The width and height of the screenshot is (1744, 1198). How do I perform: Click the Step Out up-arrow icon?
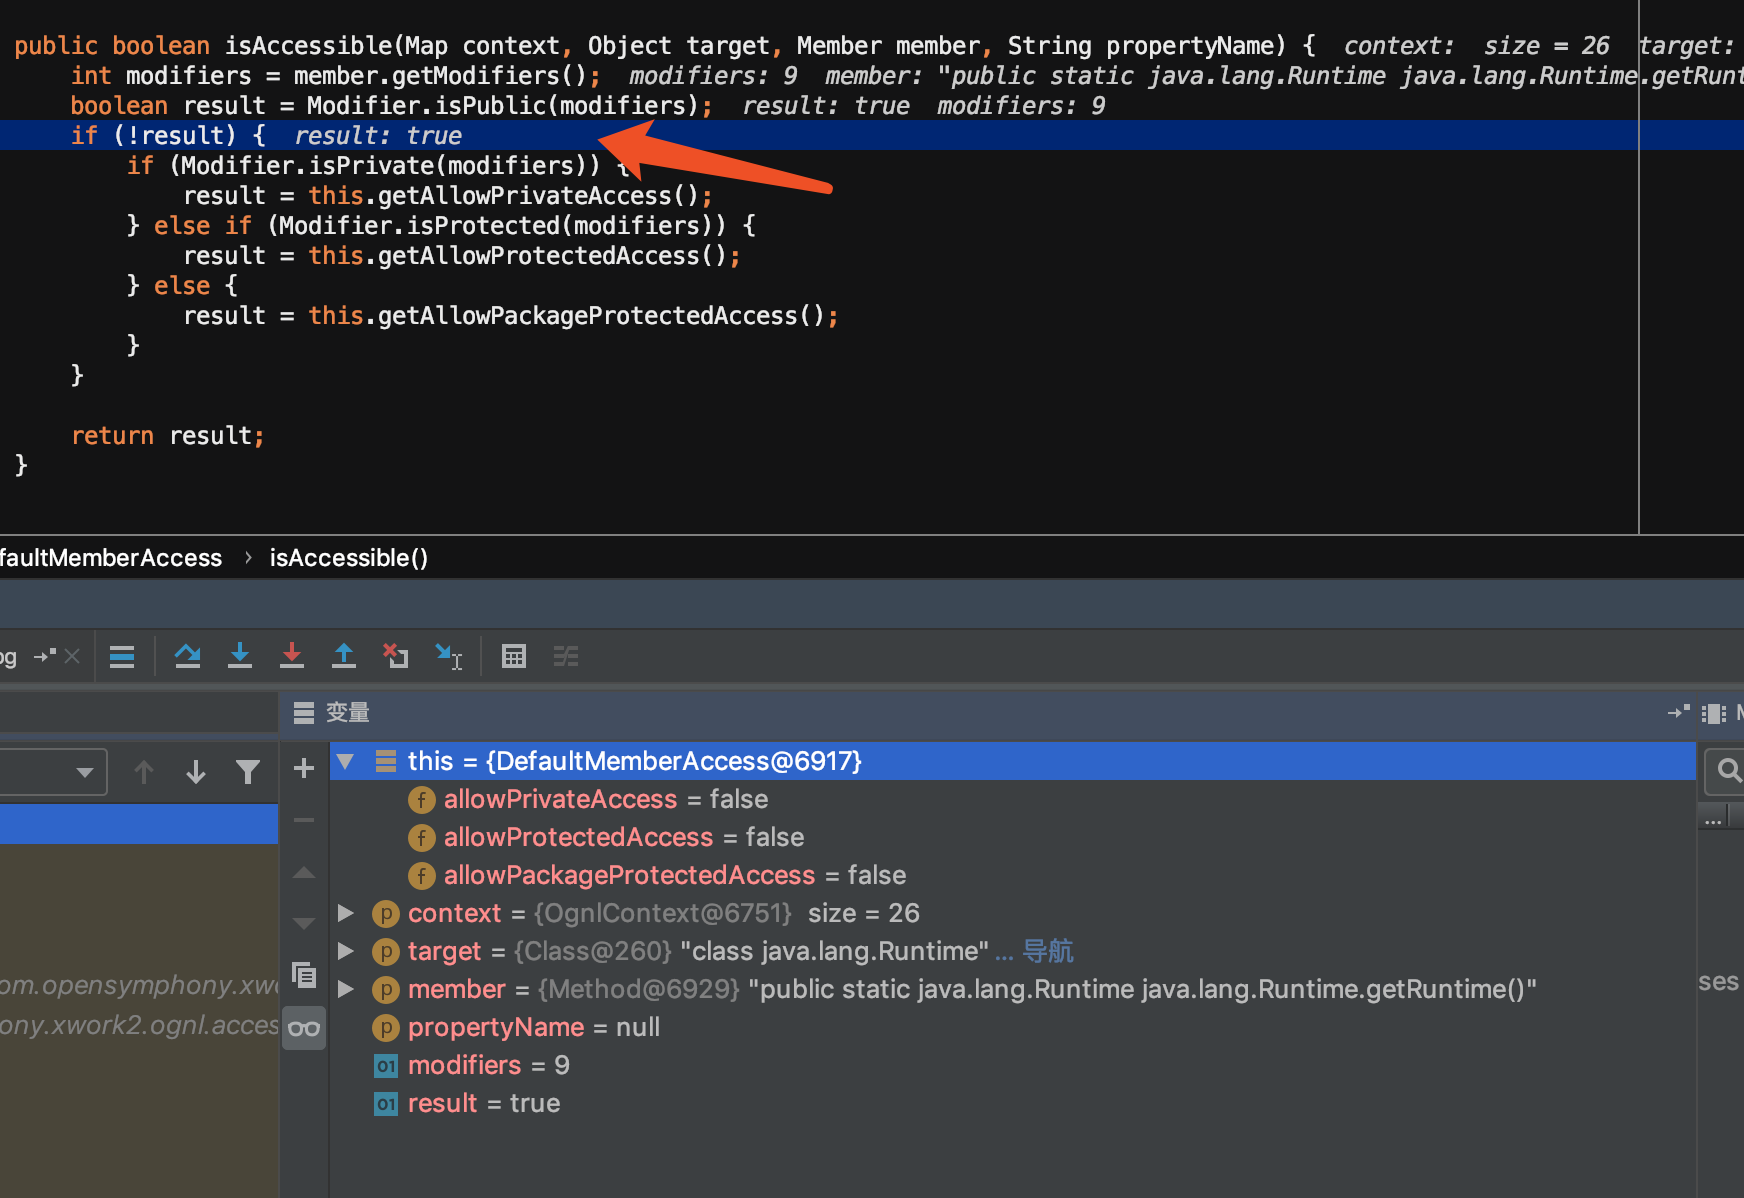tap(344, 656)
